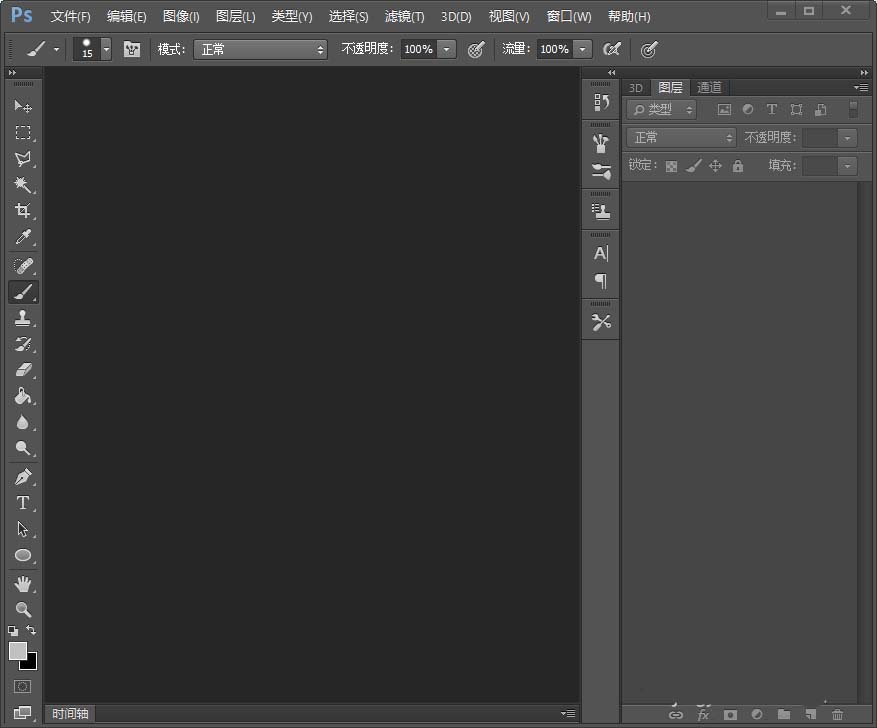Image resolution: width=877 pixels, height=728 pixels.
Task: Expand the layer filter 类型 dropdown
Action: tap(662, 110)
